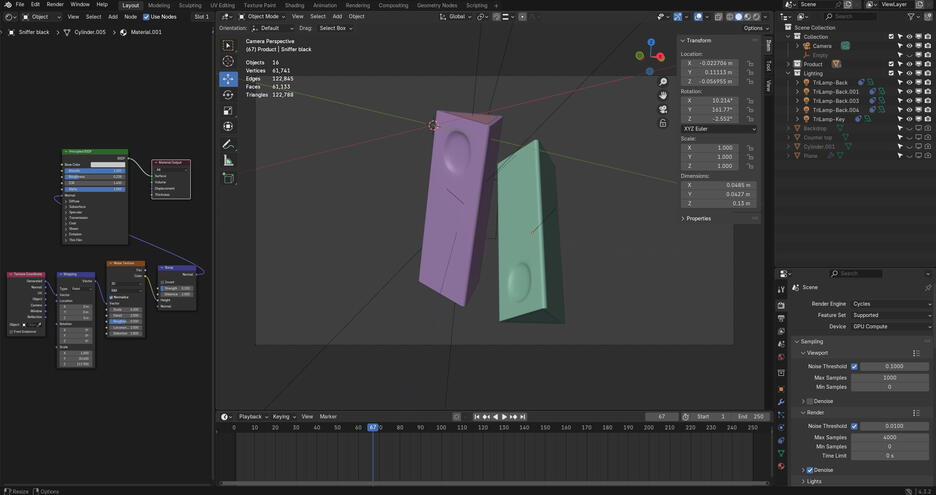
Task: Select the Move tool in viewport toolbar
Action: 228,78
